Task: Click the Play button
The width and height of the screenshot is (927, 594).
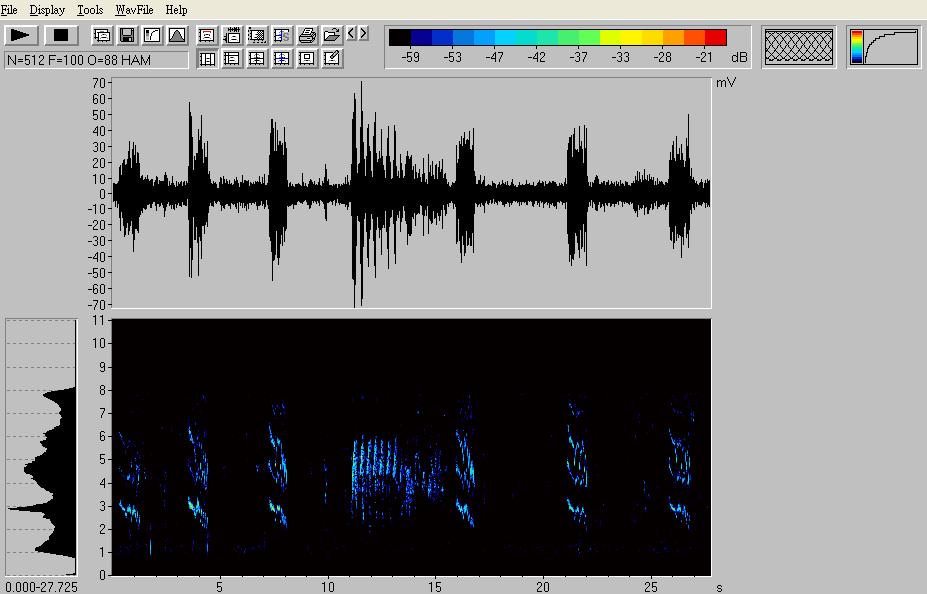Action: click(x=21, y=35)
